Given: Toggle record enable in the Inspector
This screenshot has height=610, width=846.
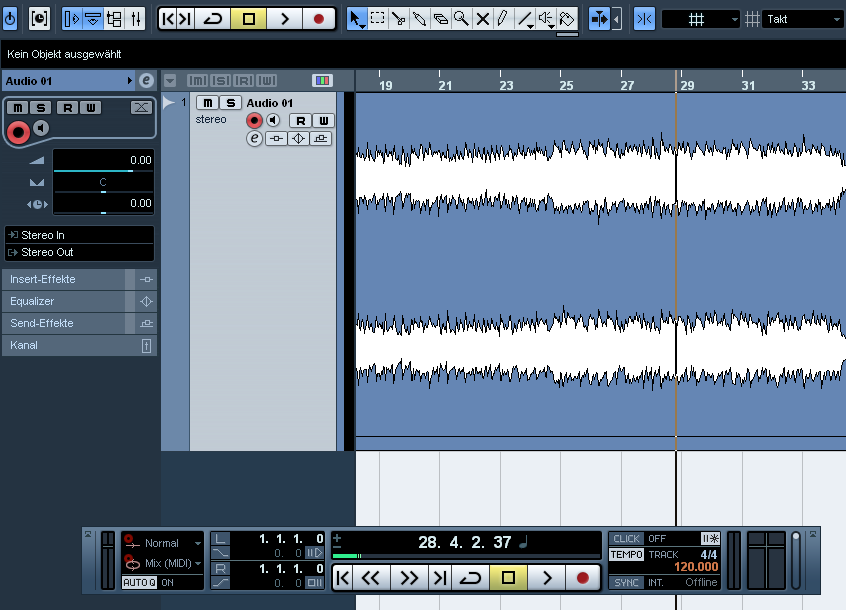Looking at the screenshot, I should coord(18,132).
